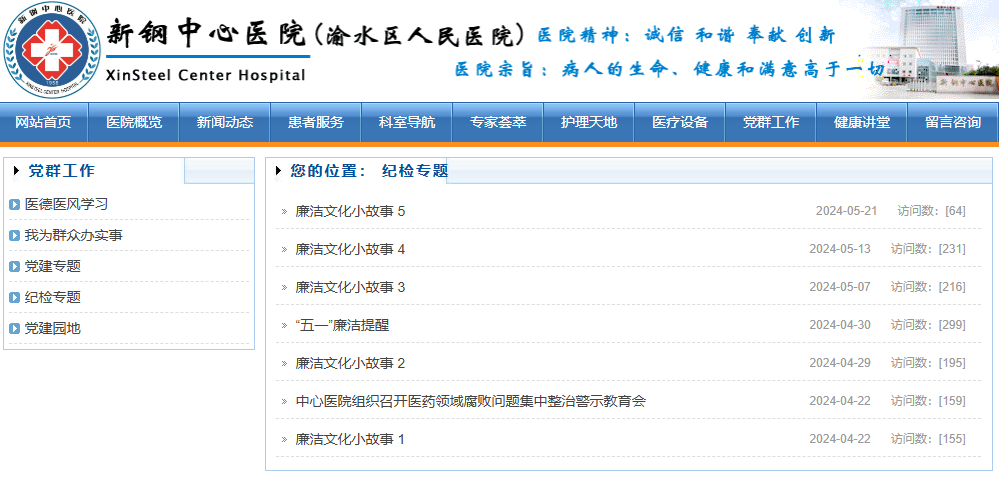This screenshot has height=481, width=999.
Task: Open the 中心医院组织召开医药领域腐败问题 article
Action: point(470,401)
